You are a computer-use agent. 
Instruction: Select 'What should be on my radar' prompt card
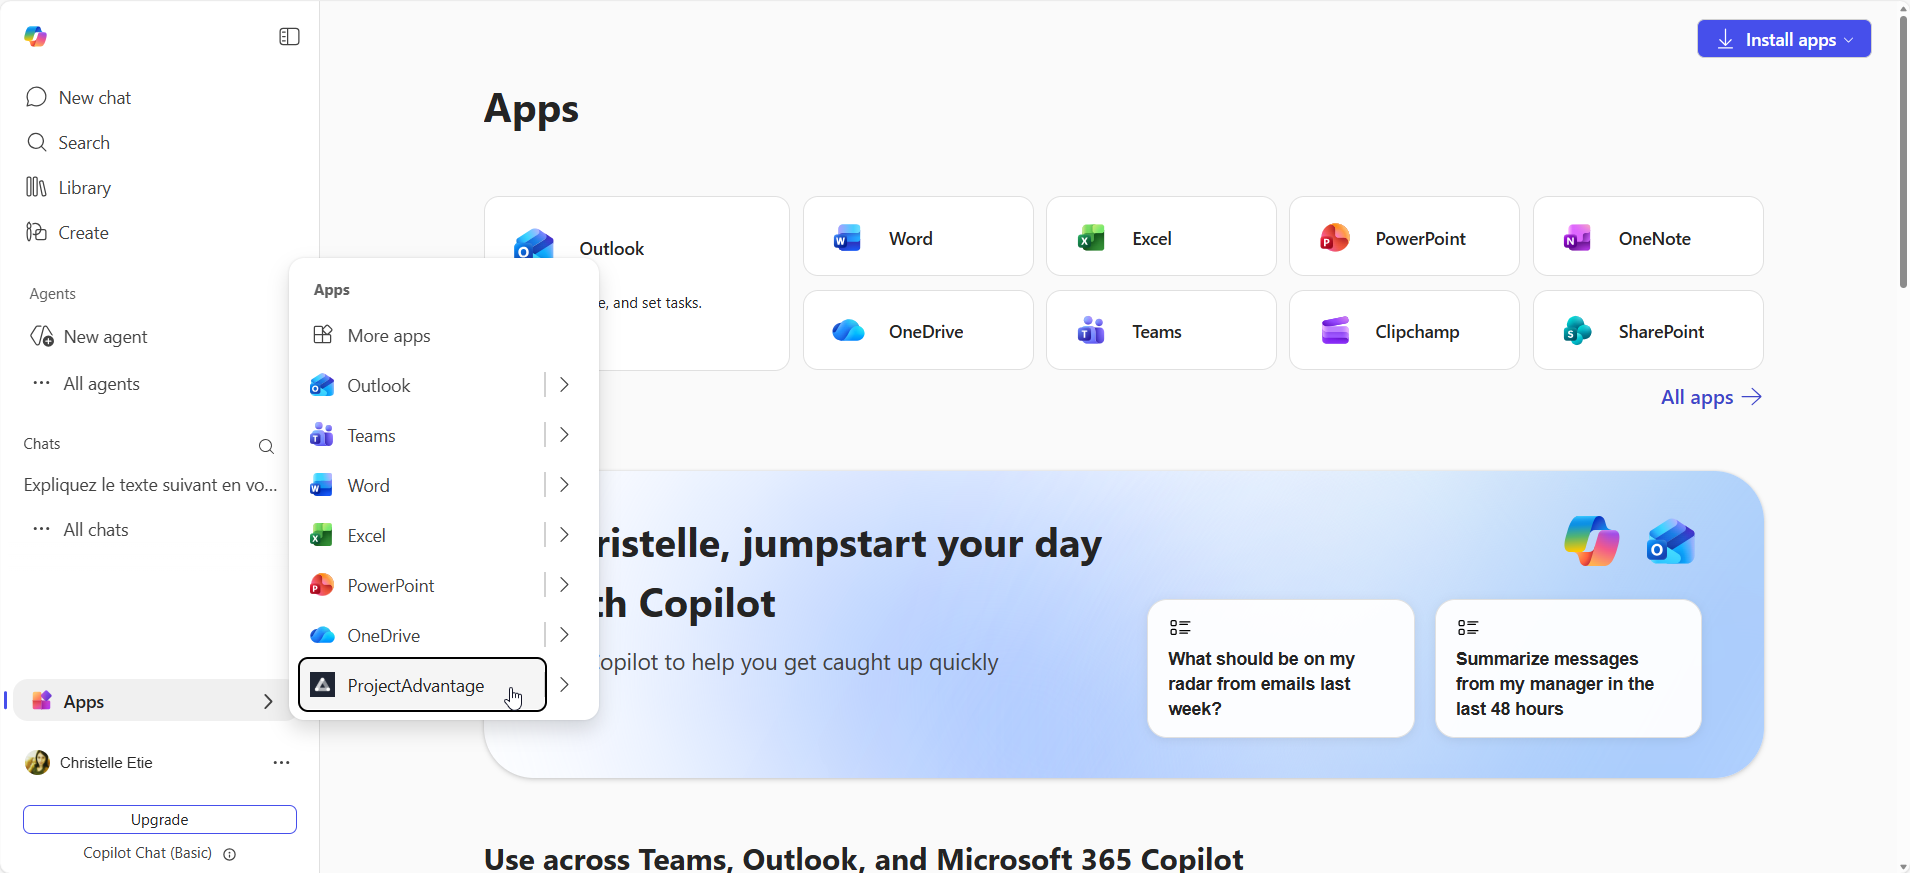[x=1281, y=668]
